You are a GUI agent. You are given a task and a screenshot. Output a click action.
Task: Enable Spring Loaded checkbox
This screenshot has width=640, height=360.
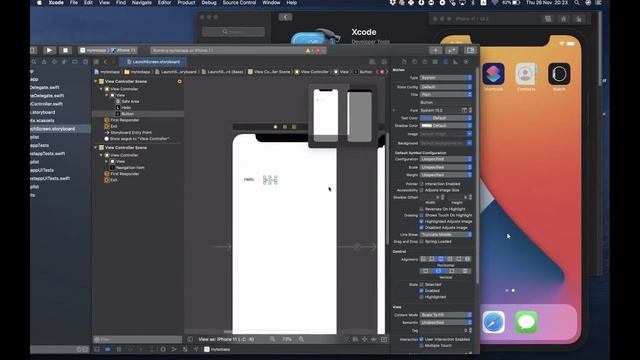(422, 242)
